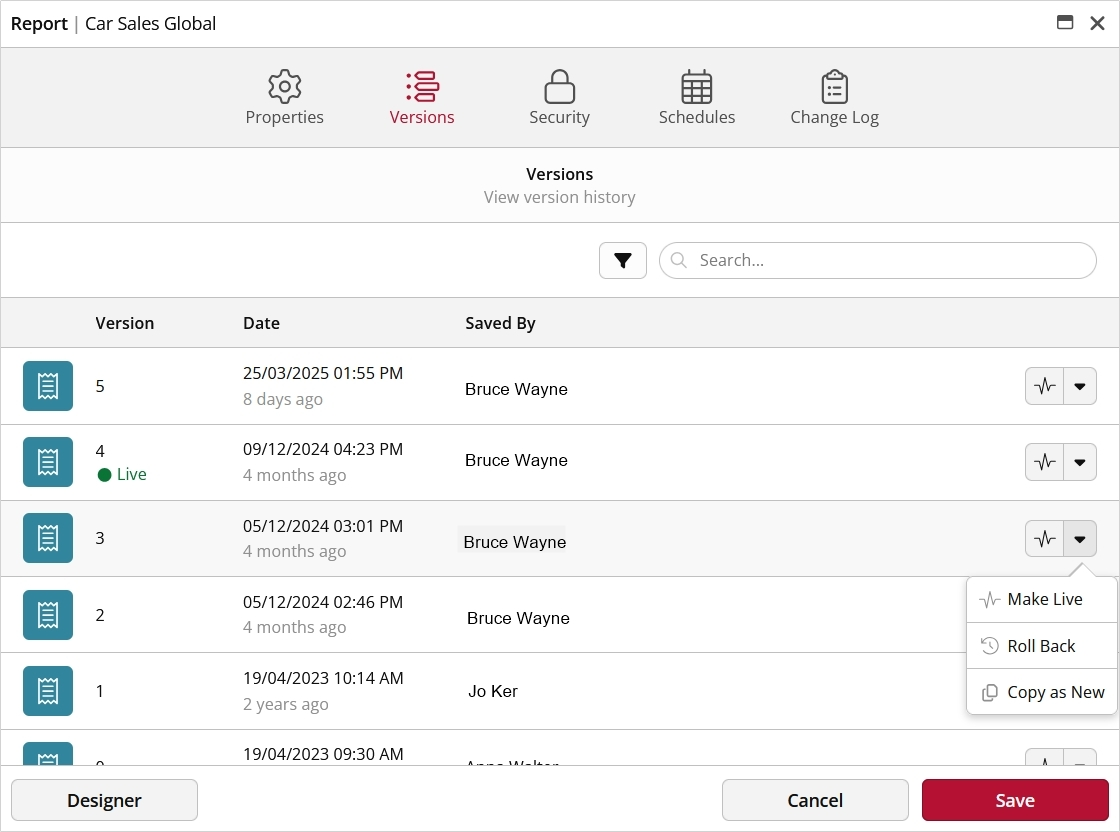Open report icon for version 3

point(48,538)
